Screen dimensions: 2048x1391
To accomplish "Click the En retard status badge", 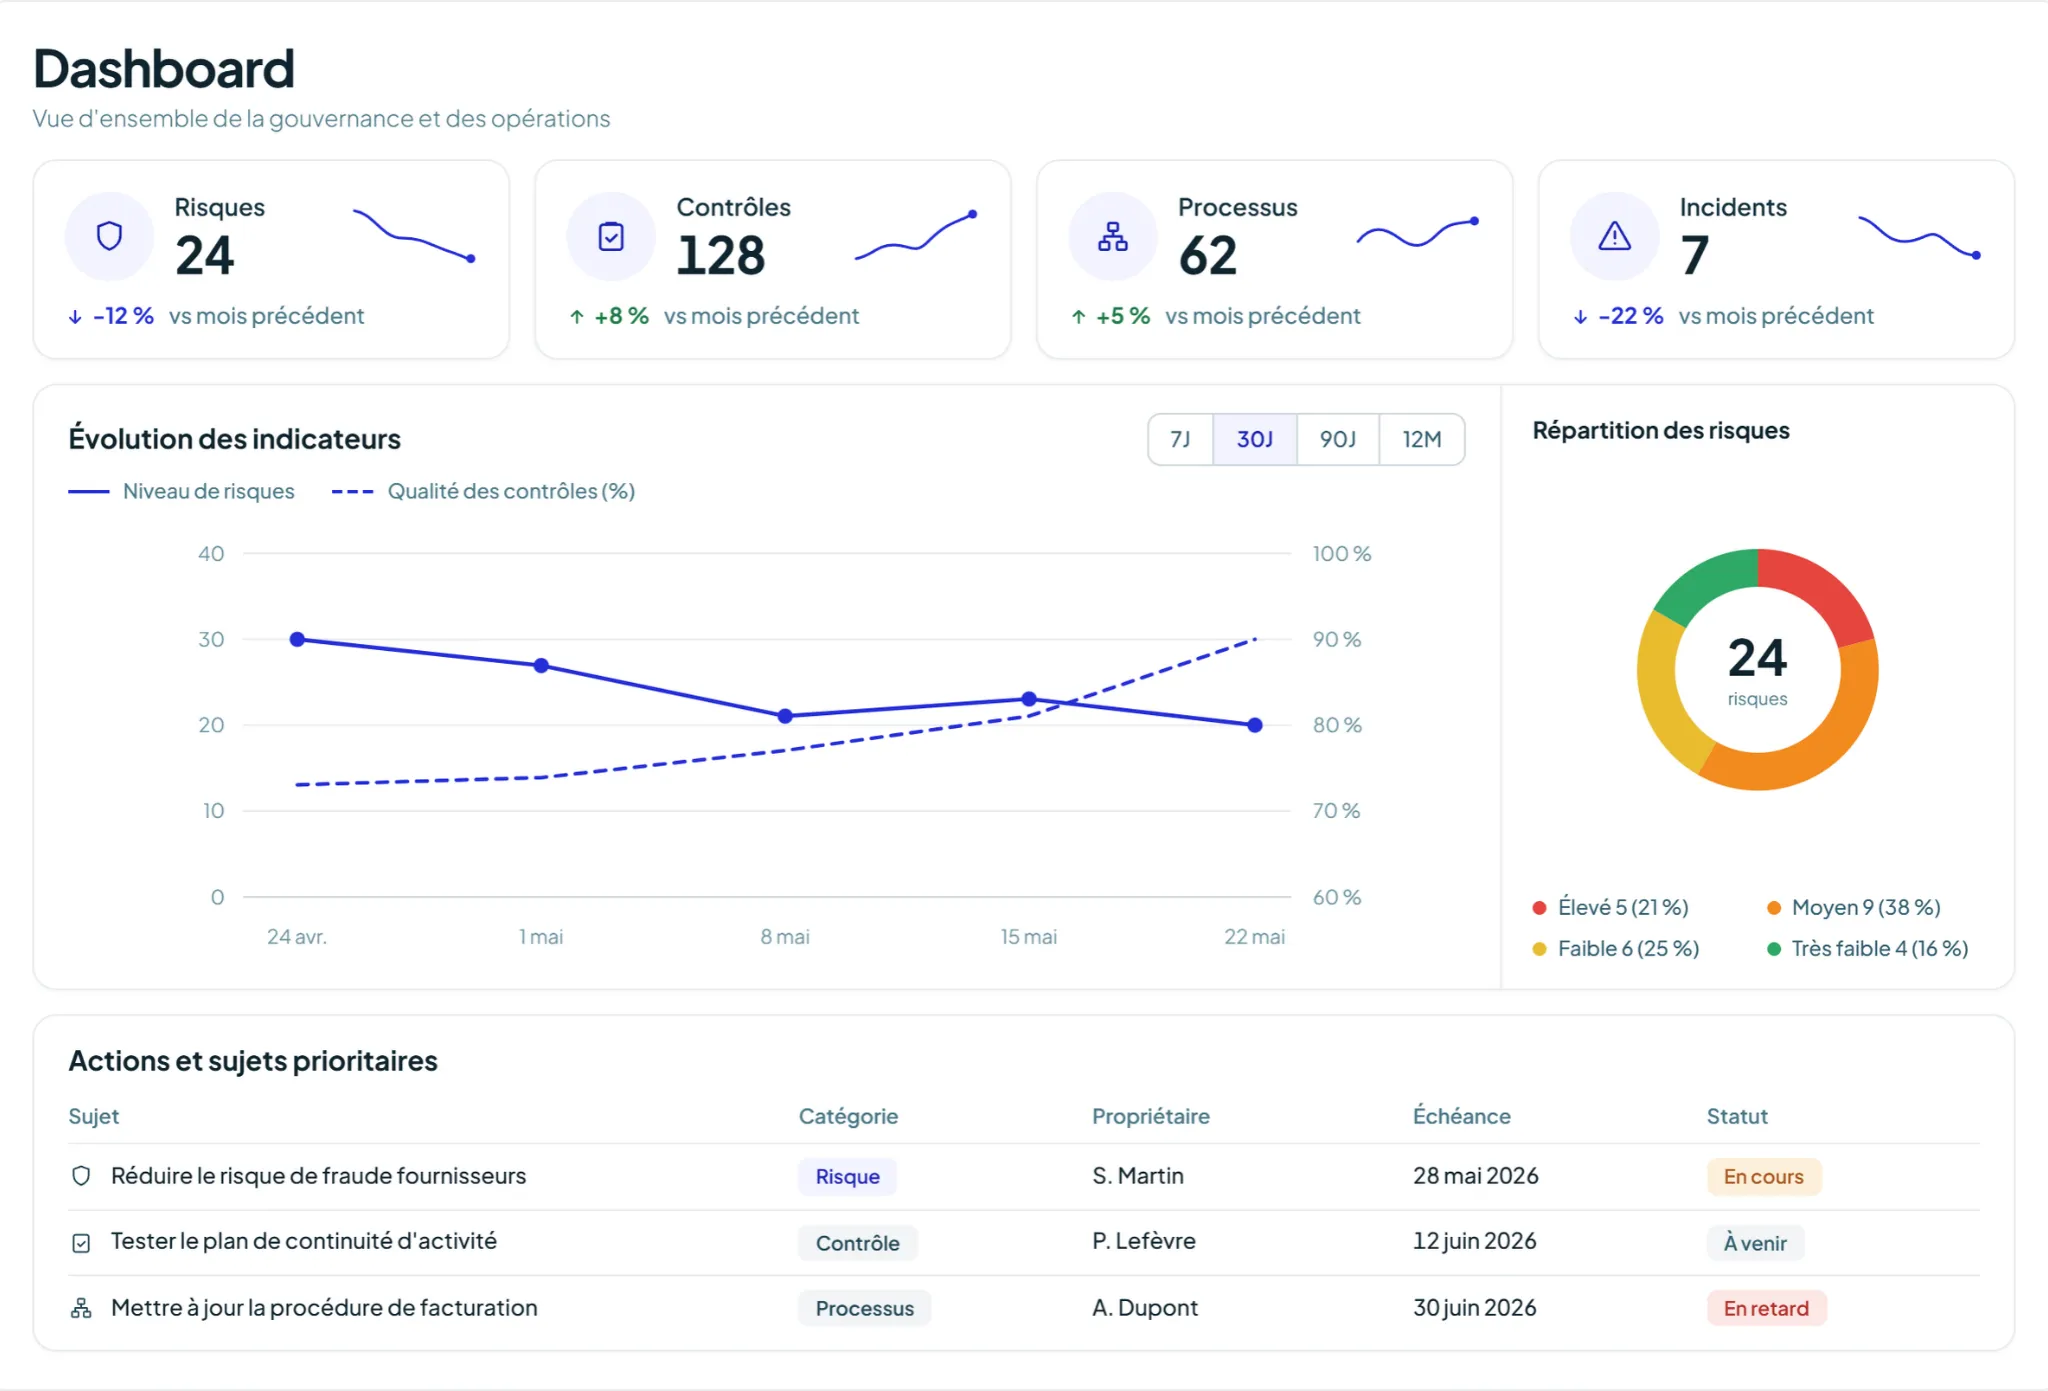I will click(1766, 1308).
